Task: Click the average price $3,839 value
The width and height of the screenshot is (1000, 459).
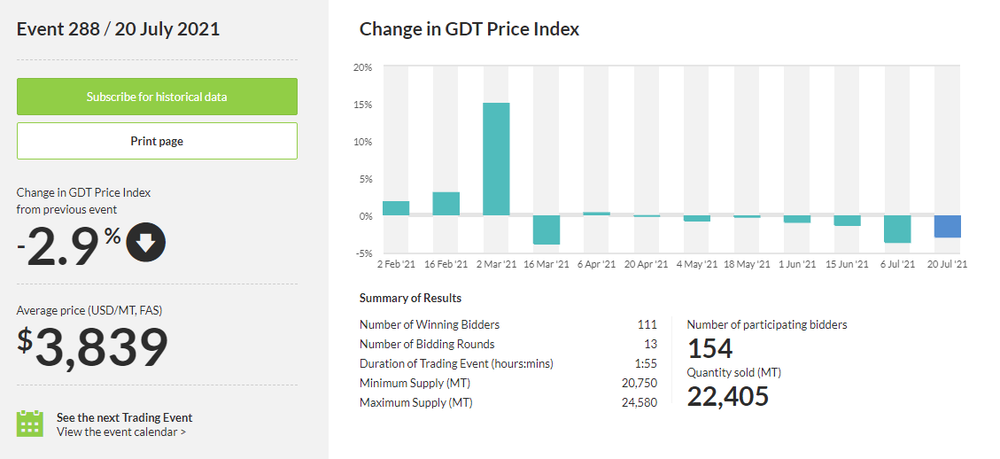Action: (x=92, y=348)
